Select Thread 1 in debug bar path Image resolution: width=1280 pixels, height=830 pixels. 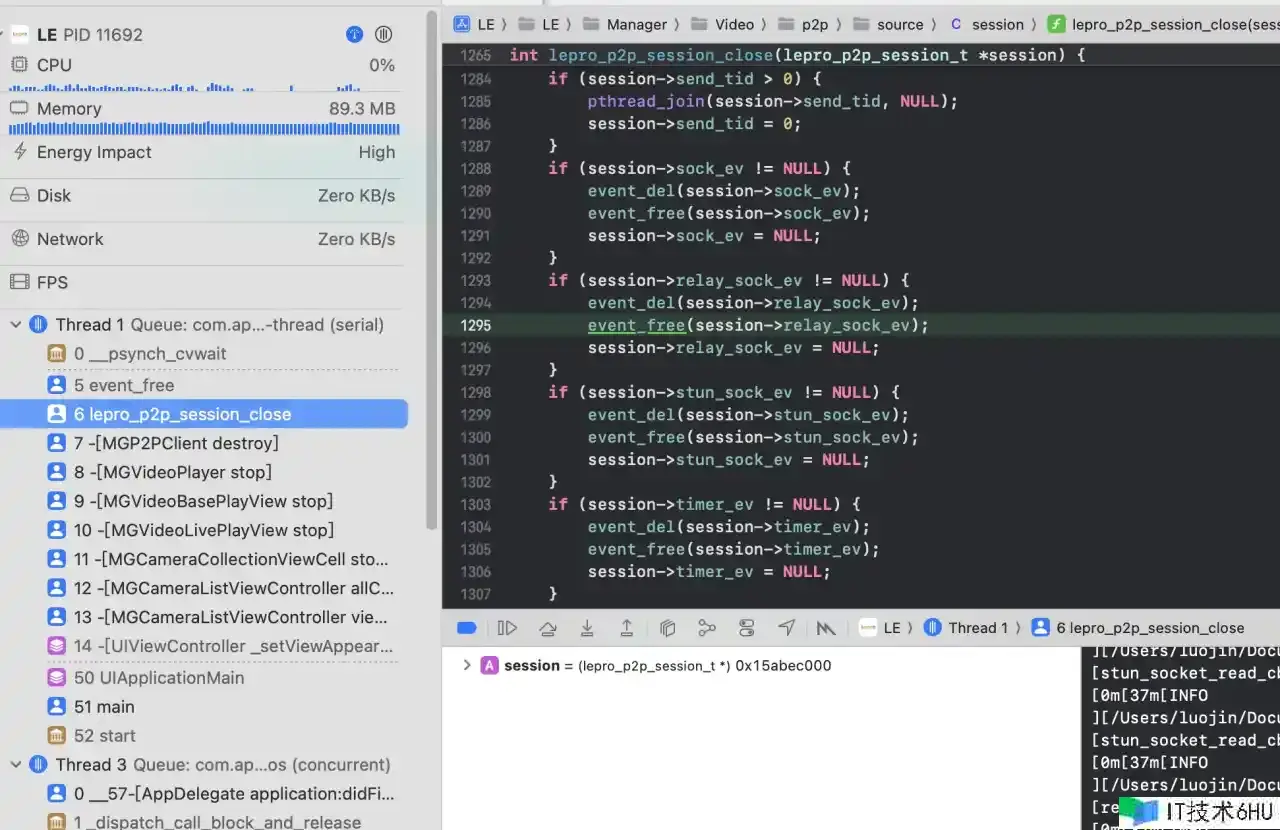pyautogui.click(x=965, y=628)
